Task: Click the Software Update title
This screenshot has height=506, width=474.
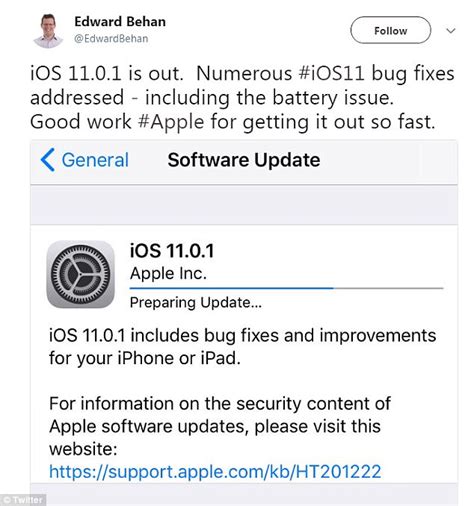Action: click(244, 160)
